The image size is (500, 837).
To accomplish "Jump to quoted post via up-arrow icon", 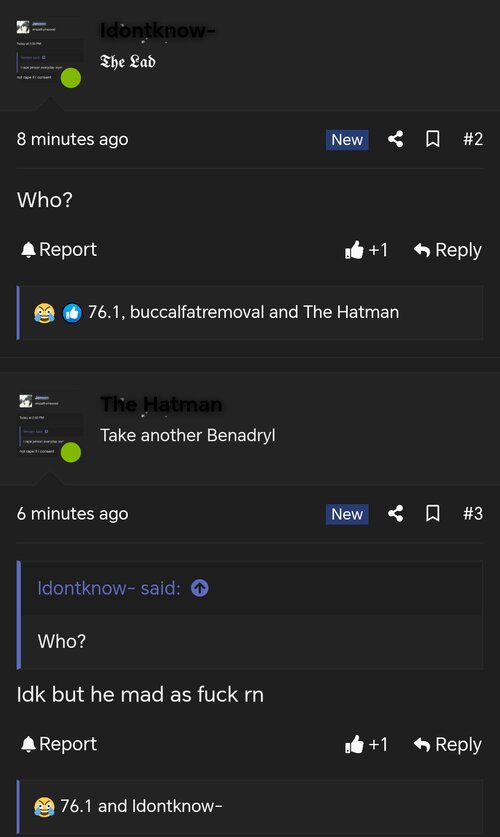I will pyautogui.click(x=200, y=588).
